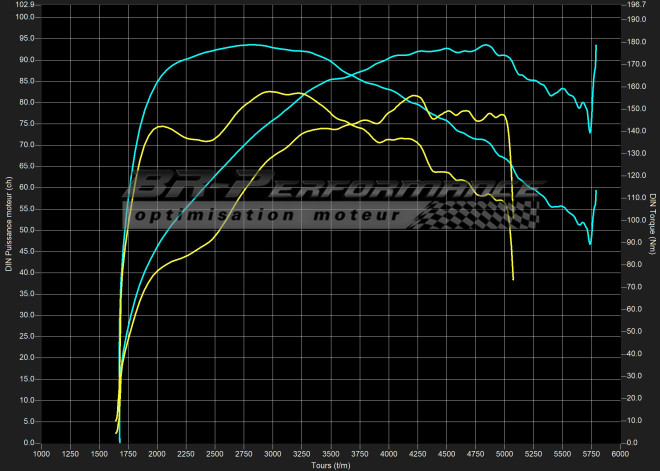Click bottom end of yellow curve drop-off
This screenshot has height=471, width=660.
[x=513, y=279]
